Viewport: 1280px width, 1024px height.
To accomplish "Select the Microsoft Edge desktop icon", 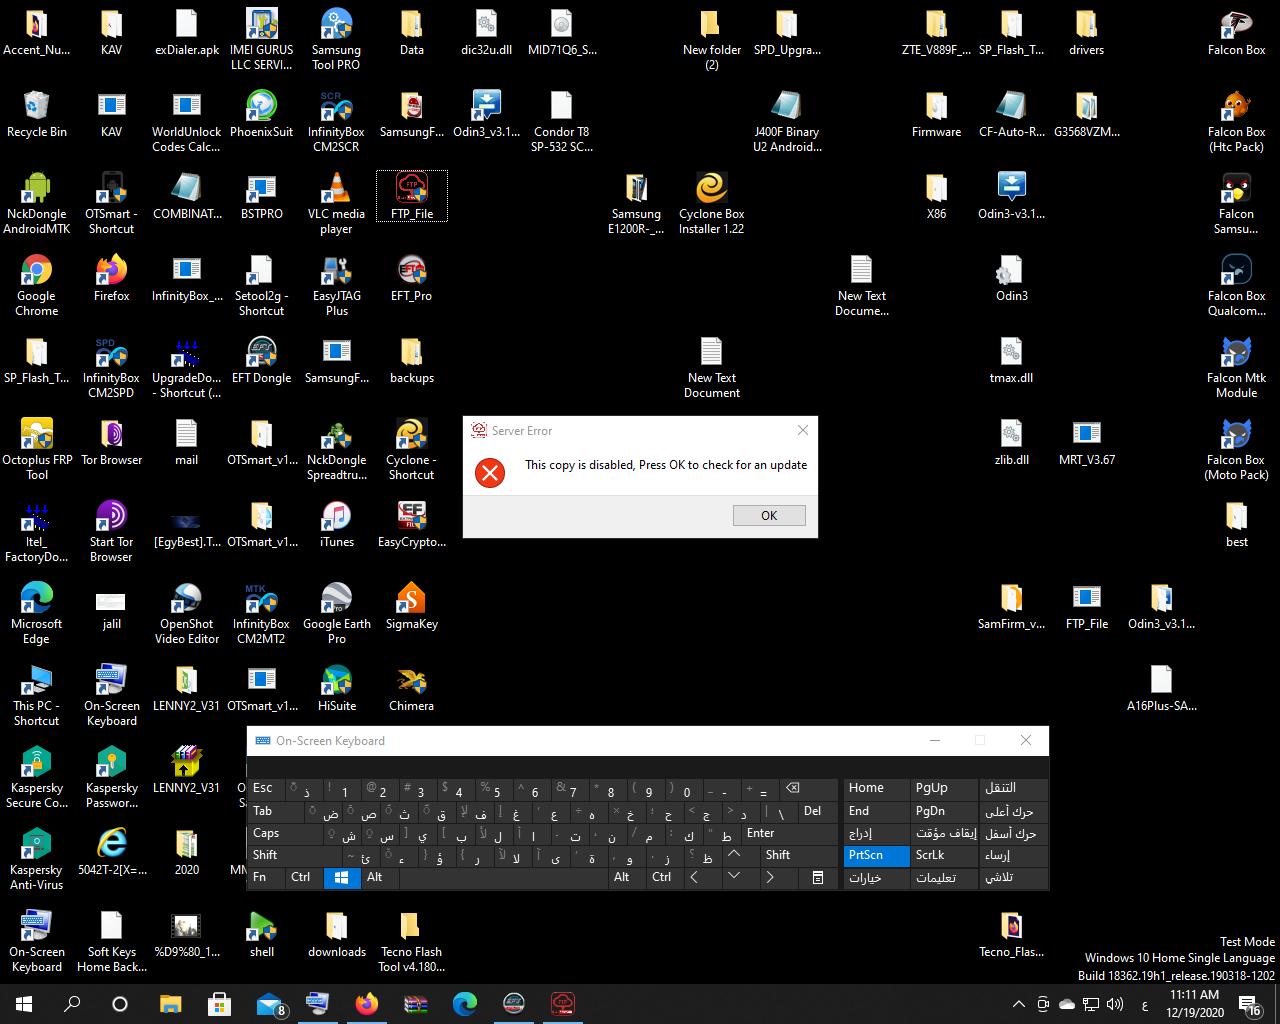I will [37, 612].
